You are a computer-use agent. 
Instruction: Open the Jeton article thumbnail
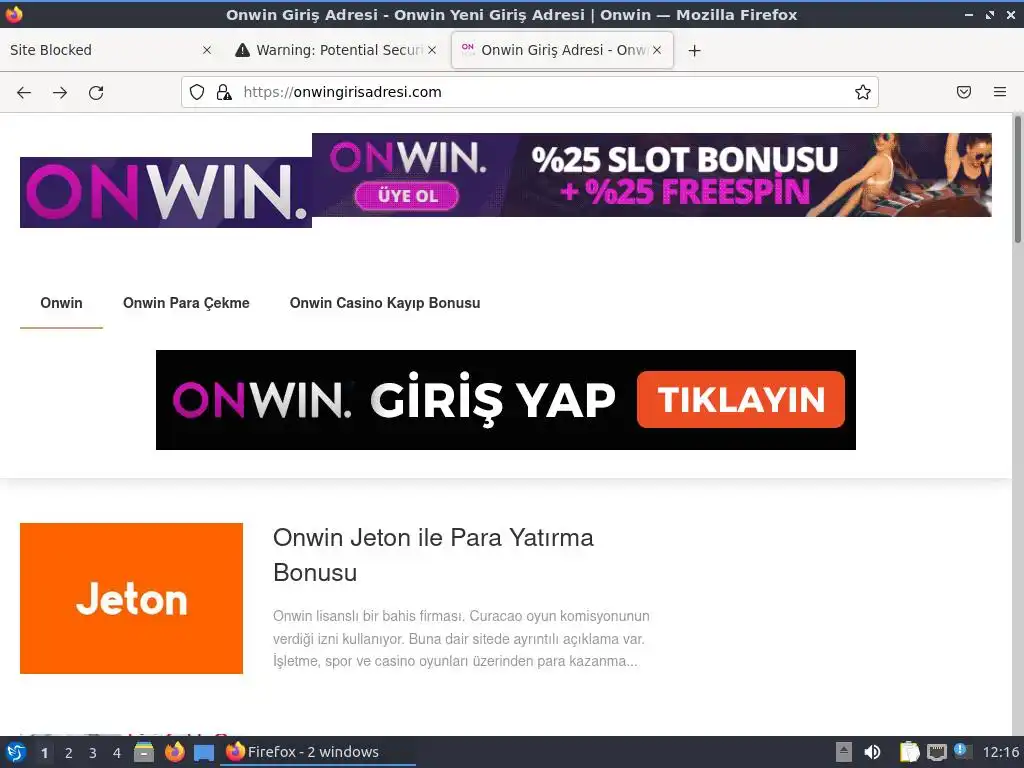coord(131,598)
